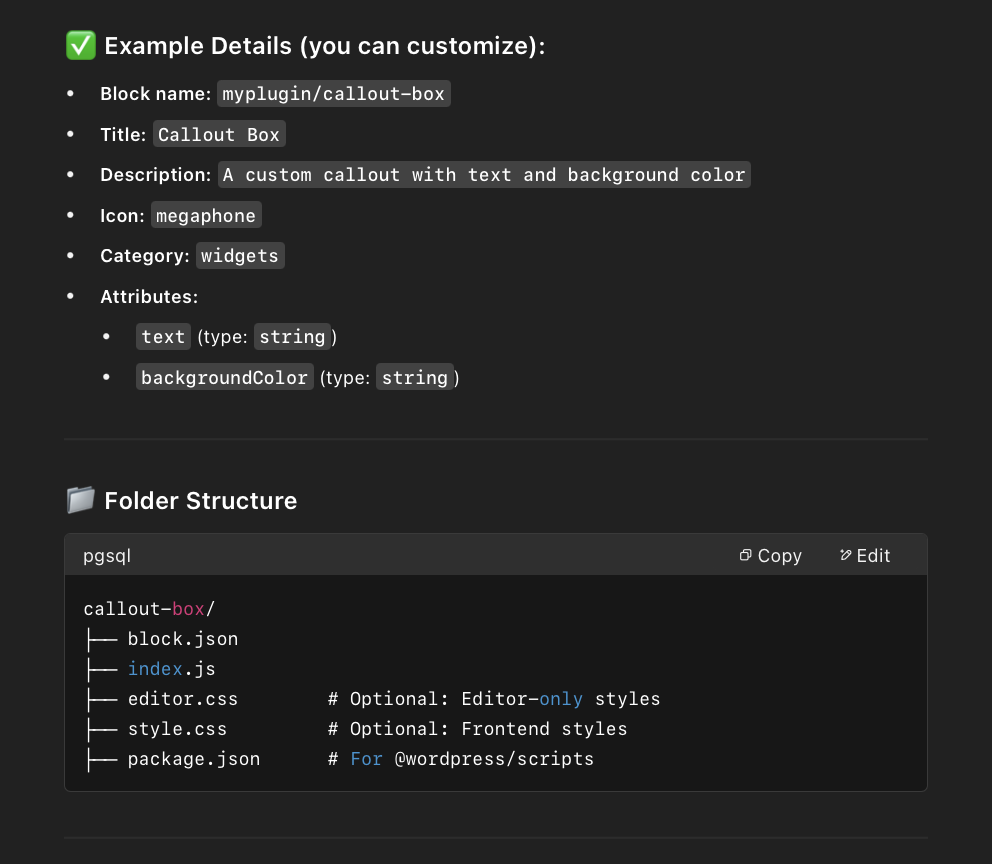The height and width of the screenshot is (864, 992).
Task: Click the backgroundColor attribute code
Action: tap(225, 377)
